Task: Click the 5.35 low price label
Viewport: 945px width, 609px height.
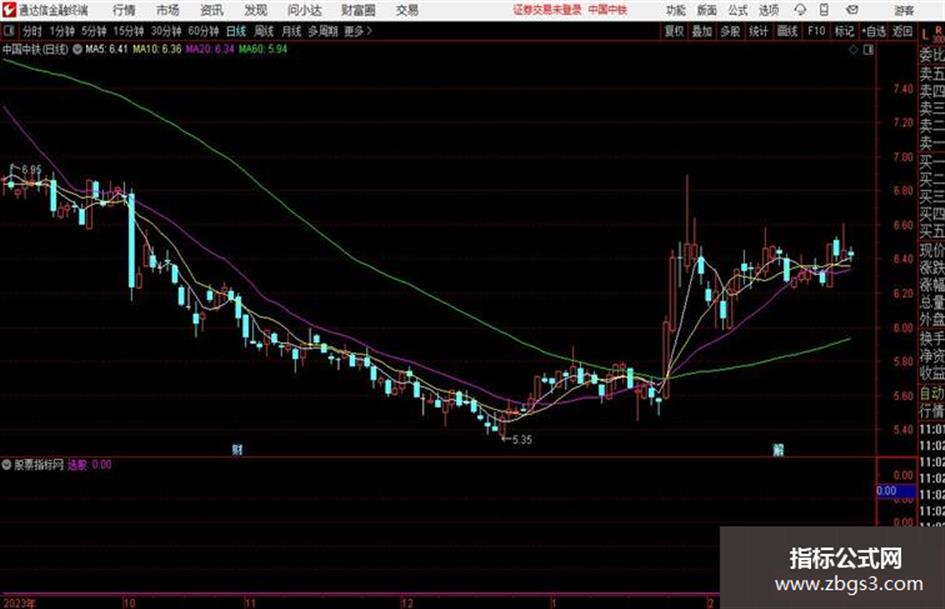Action: click(522, 440)
